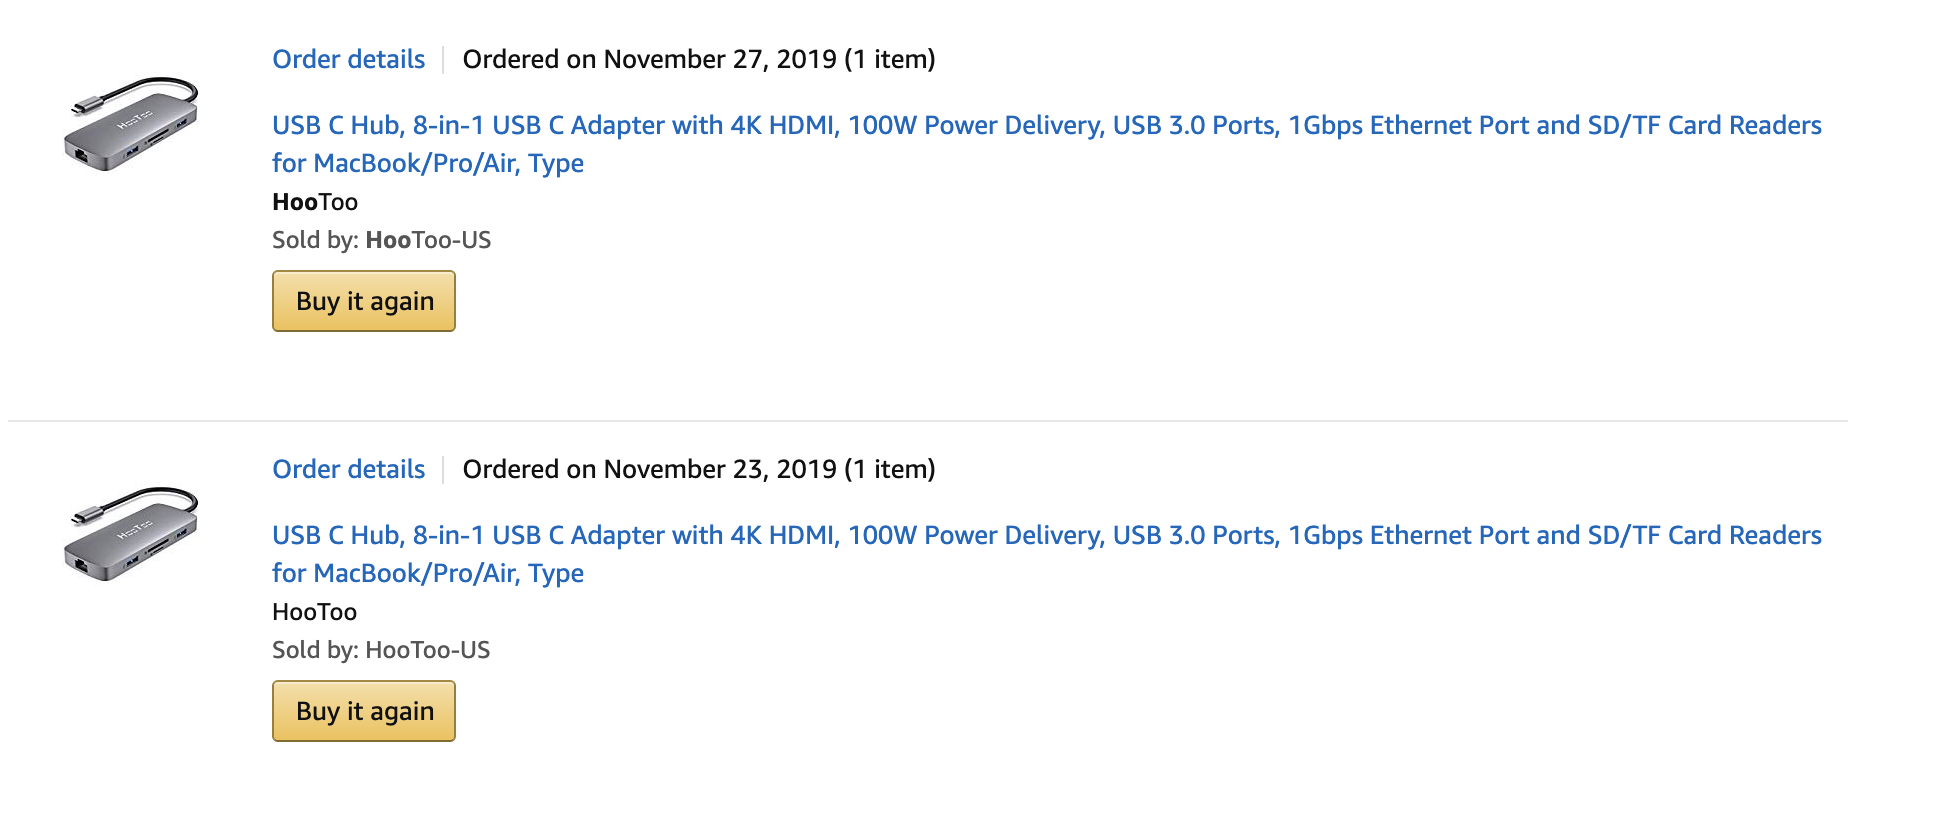
Task: Click "(1 item)" count on November 27 order
Action: [889, 59]
